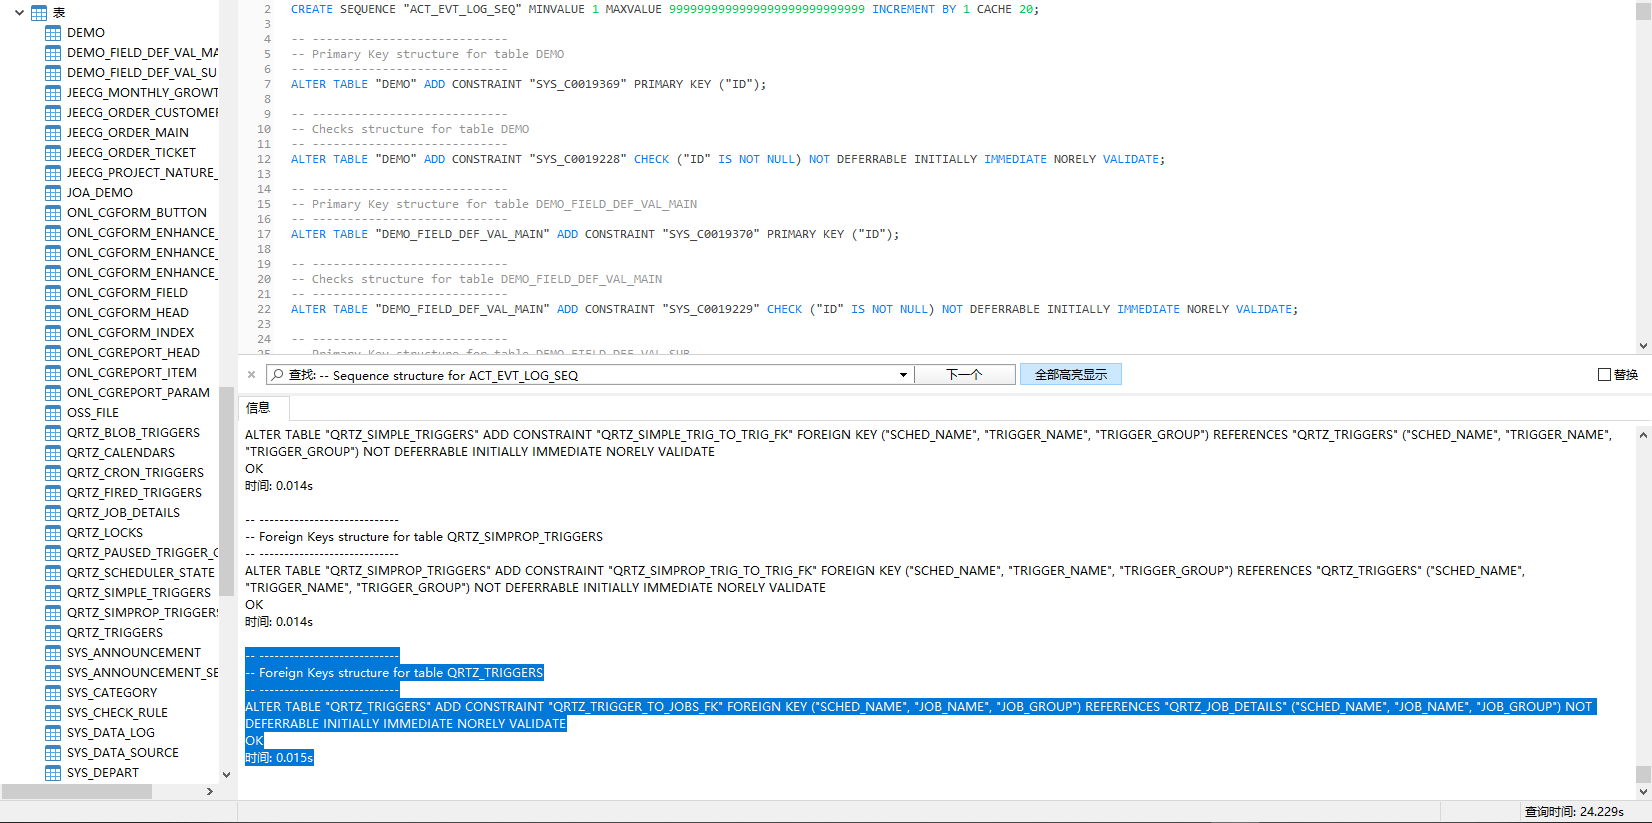
Task: Click table icon beside ONL_CGREPORT_ITEM
Action: point(53,373)
